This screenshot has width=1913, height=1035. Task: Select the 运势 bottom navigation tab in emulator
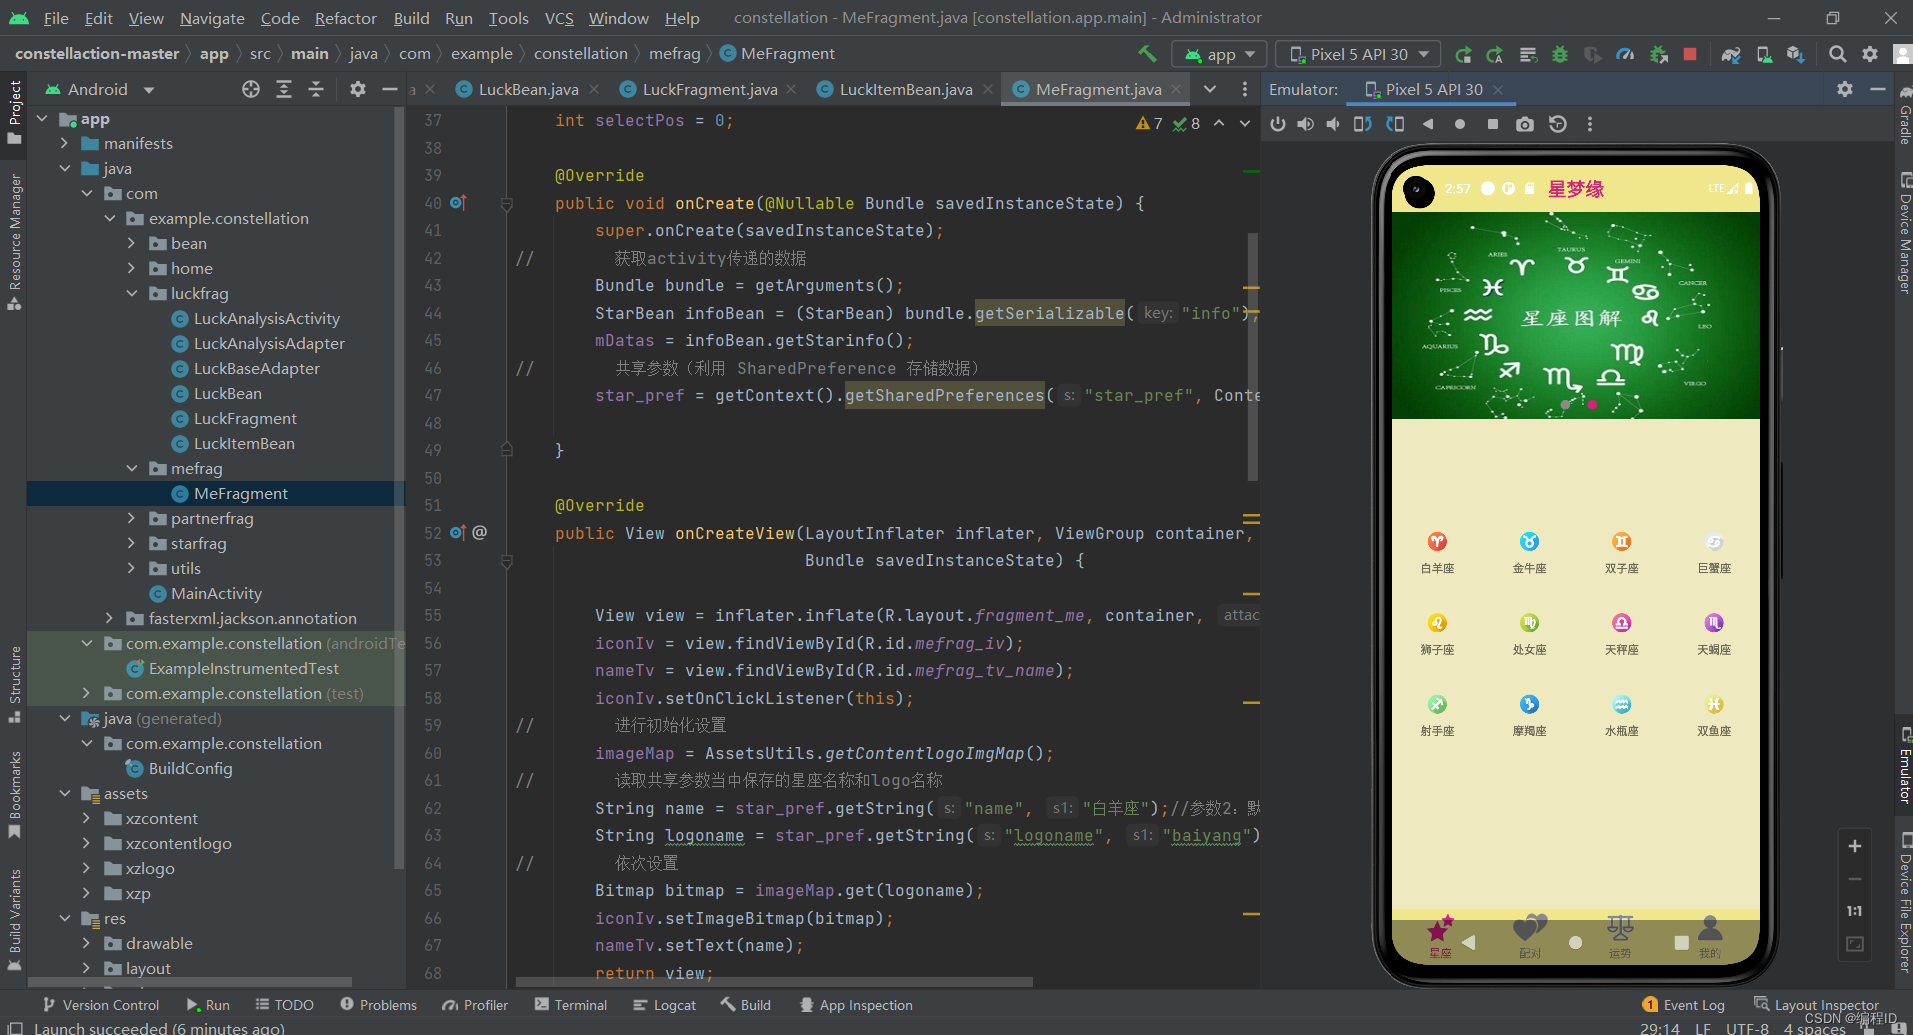(x=1620, y=937)
